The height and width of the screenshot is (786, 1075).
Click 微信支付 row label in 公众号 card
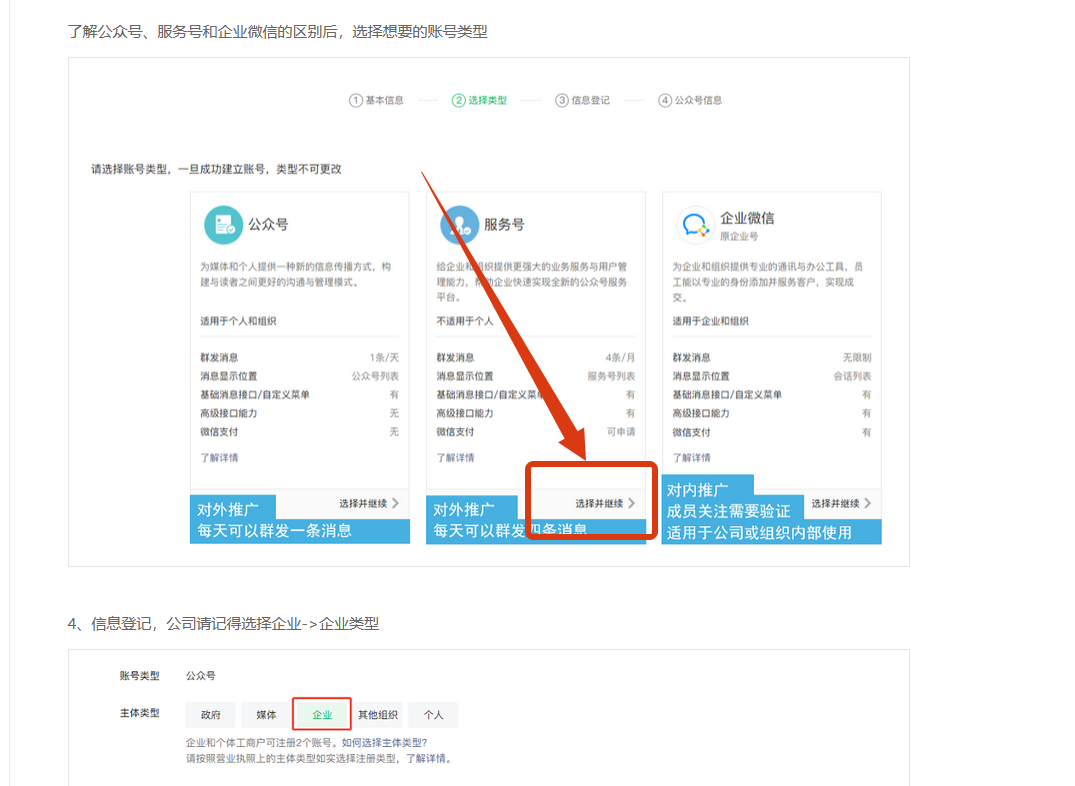point(219,431)
